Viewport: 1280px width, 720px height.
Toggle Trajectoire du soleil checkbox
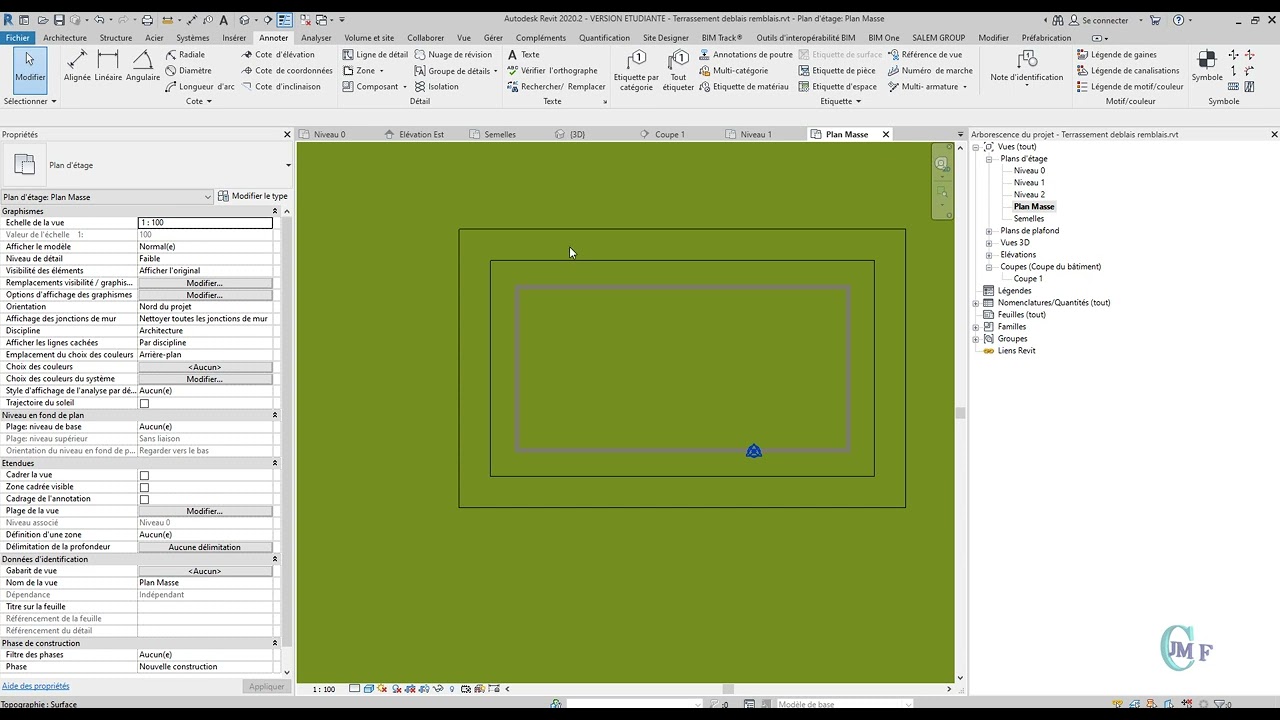144,403
